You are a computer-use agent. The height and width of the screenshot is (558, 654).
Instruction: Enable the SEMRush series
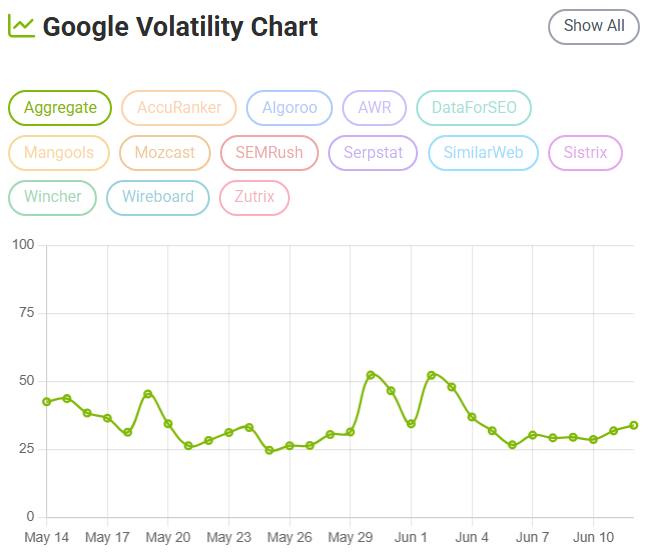269,153
